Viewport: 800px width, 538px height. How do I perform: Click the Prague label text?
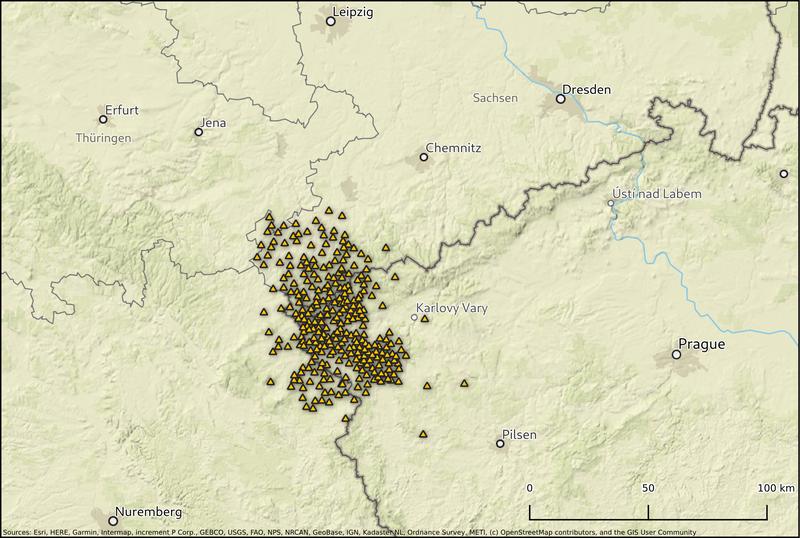coord(702,345)
